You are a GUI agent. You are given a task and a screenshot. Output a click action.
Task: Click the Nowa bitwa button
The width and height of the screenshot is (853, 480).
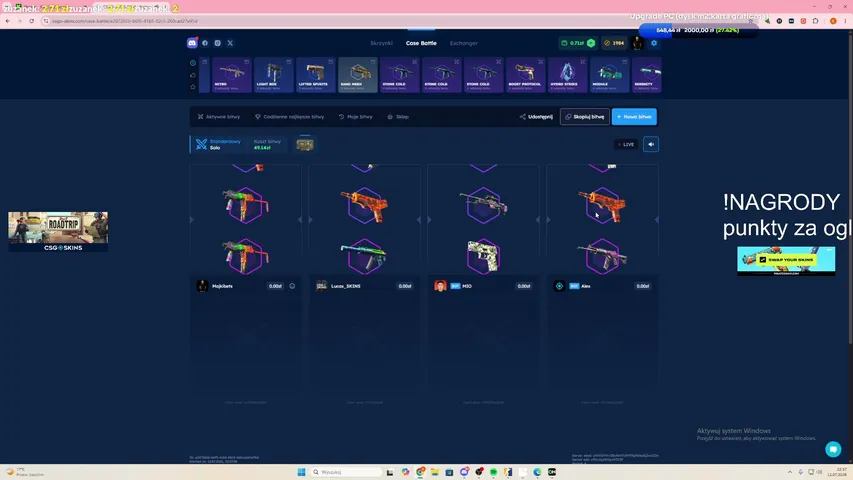pos(634,116)
